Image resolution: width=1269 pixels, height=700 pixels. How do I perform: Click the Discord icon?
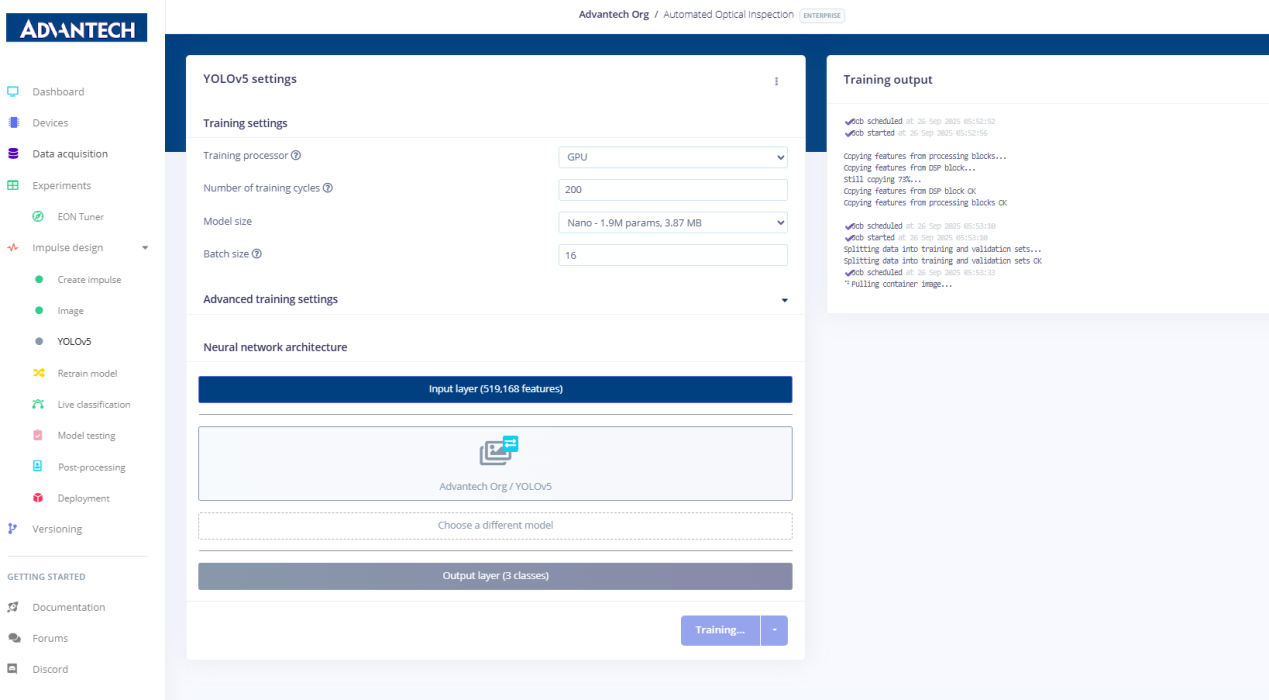coord(13,669)
